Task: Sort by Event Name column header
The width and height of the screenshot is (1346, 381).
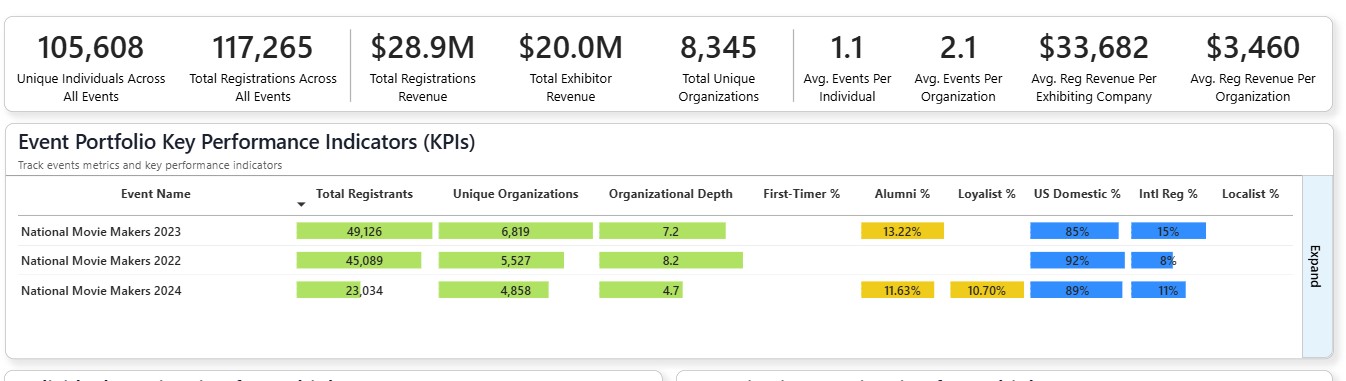Action: [155, 194]
